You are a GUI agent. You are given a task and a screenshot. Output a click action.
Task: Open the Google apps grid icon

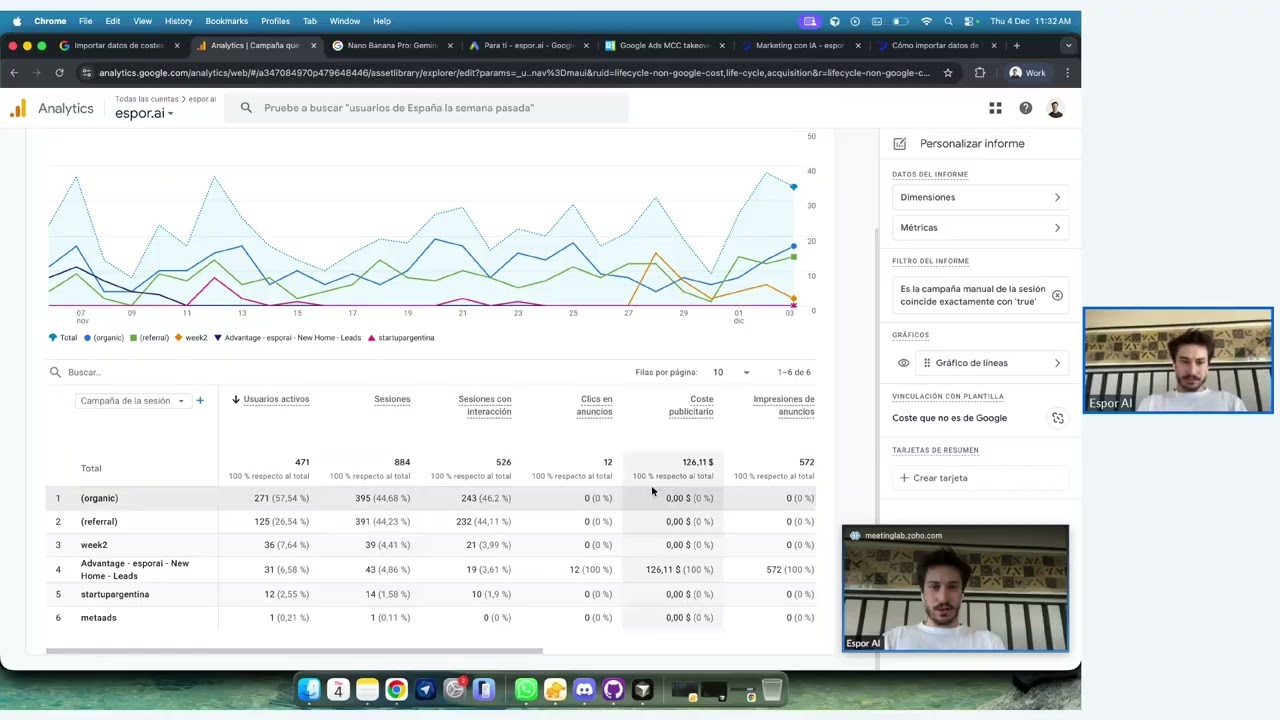995,108
